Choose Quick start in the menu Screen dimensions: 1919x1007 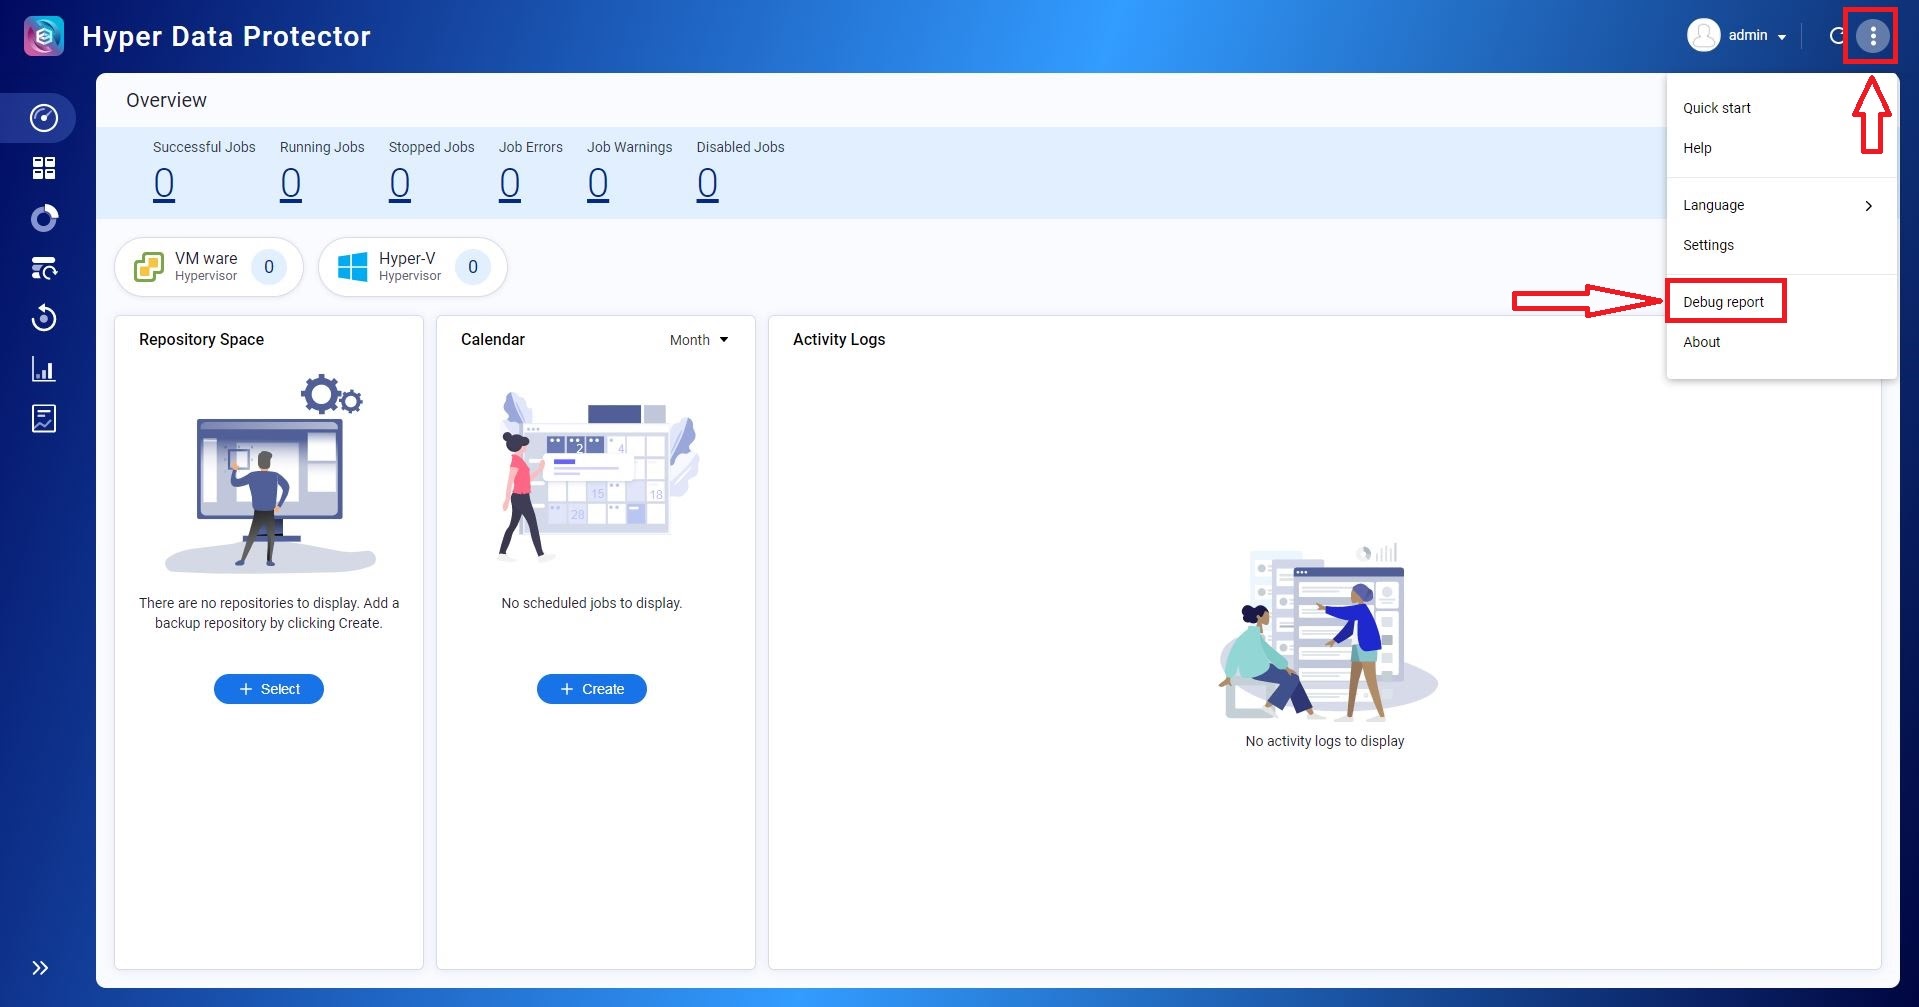(x=1717, y=108)
